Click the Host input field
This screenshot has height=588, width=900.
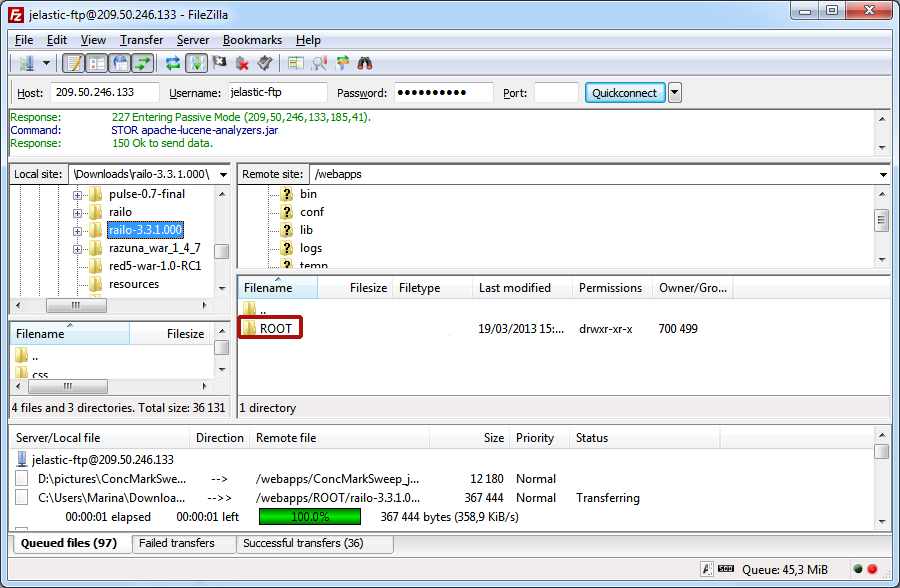pyautogui.click(x=104, y=92)
